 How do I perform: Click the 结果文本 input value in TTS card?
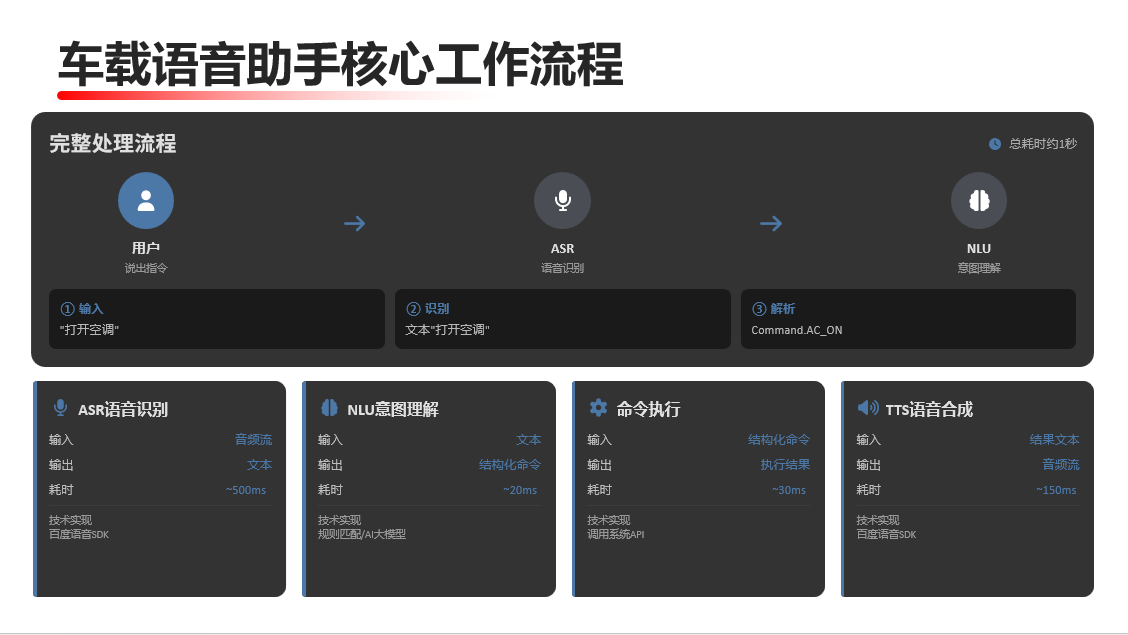tap(1055, 439)
